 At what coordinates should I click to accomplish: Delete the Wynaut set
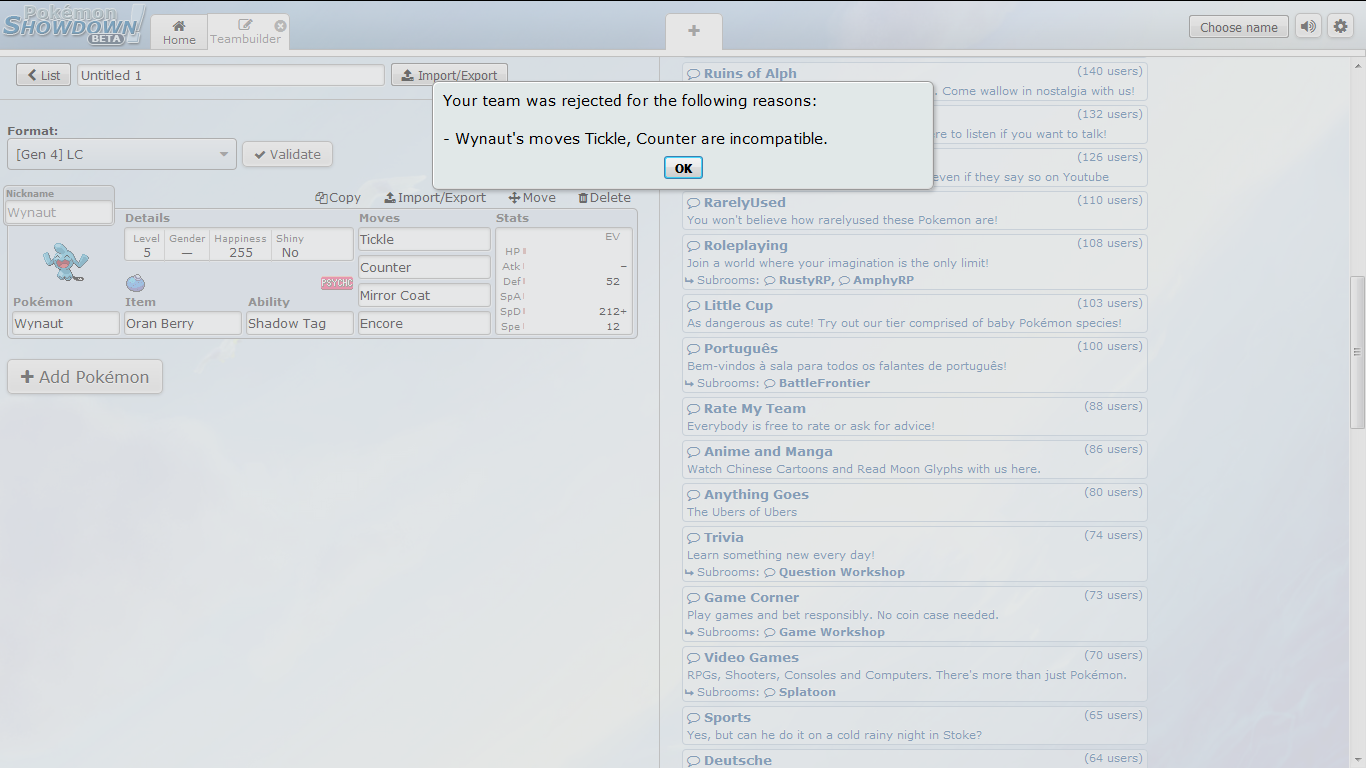pyautogui.click(x=604, y=198)
